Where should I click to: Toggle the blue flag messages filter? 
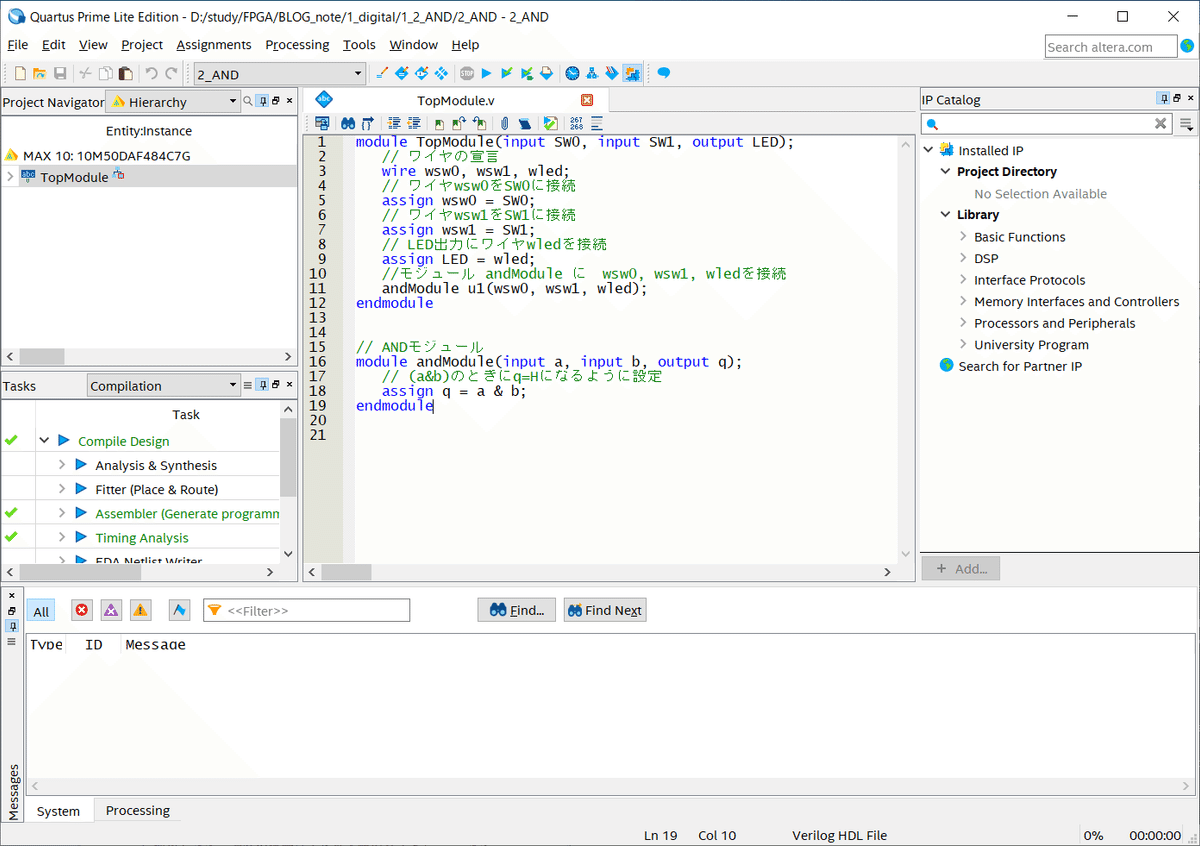coord(180,610)
